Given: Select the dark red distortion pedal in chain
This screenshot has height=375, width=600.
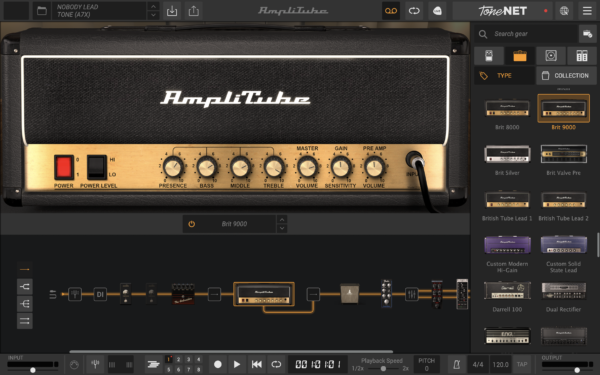Looking at the screenshot, I should [183, 294].
